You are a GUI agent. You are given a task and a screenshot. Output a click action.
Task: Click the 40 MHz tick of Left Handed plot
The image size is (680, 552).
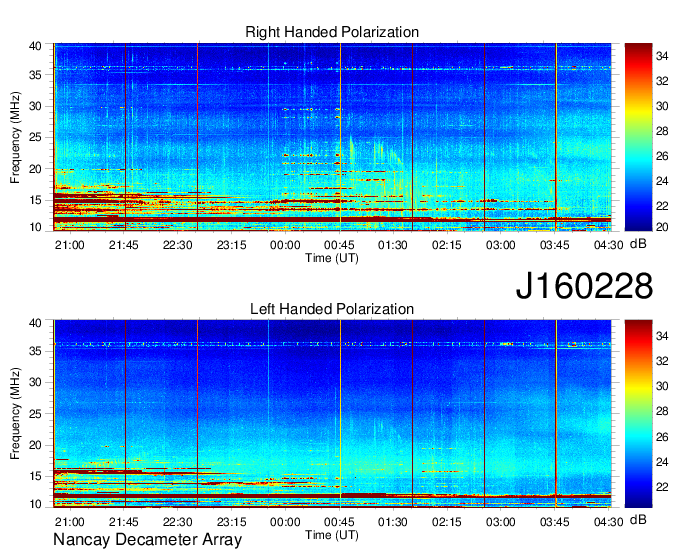click(35, 323)
